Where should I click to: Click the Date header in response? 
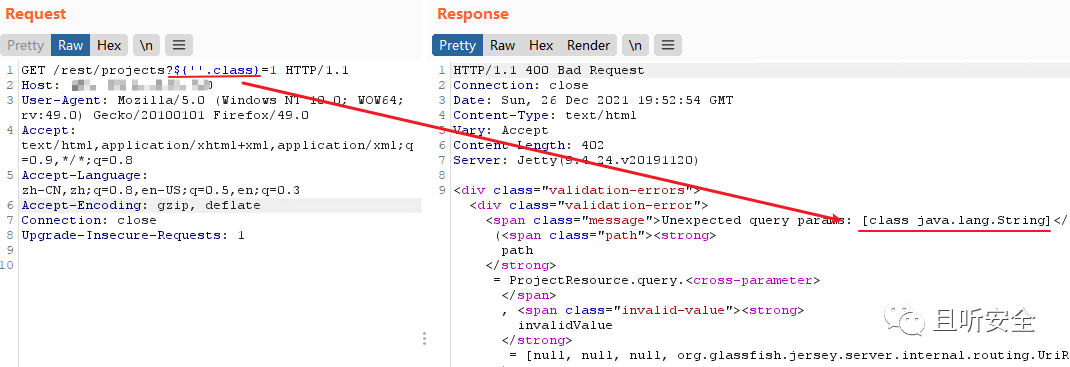click(x=593, y=100)
